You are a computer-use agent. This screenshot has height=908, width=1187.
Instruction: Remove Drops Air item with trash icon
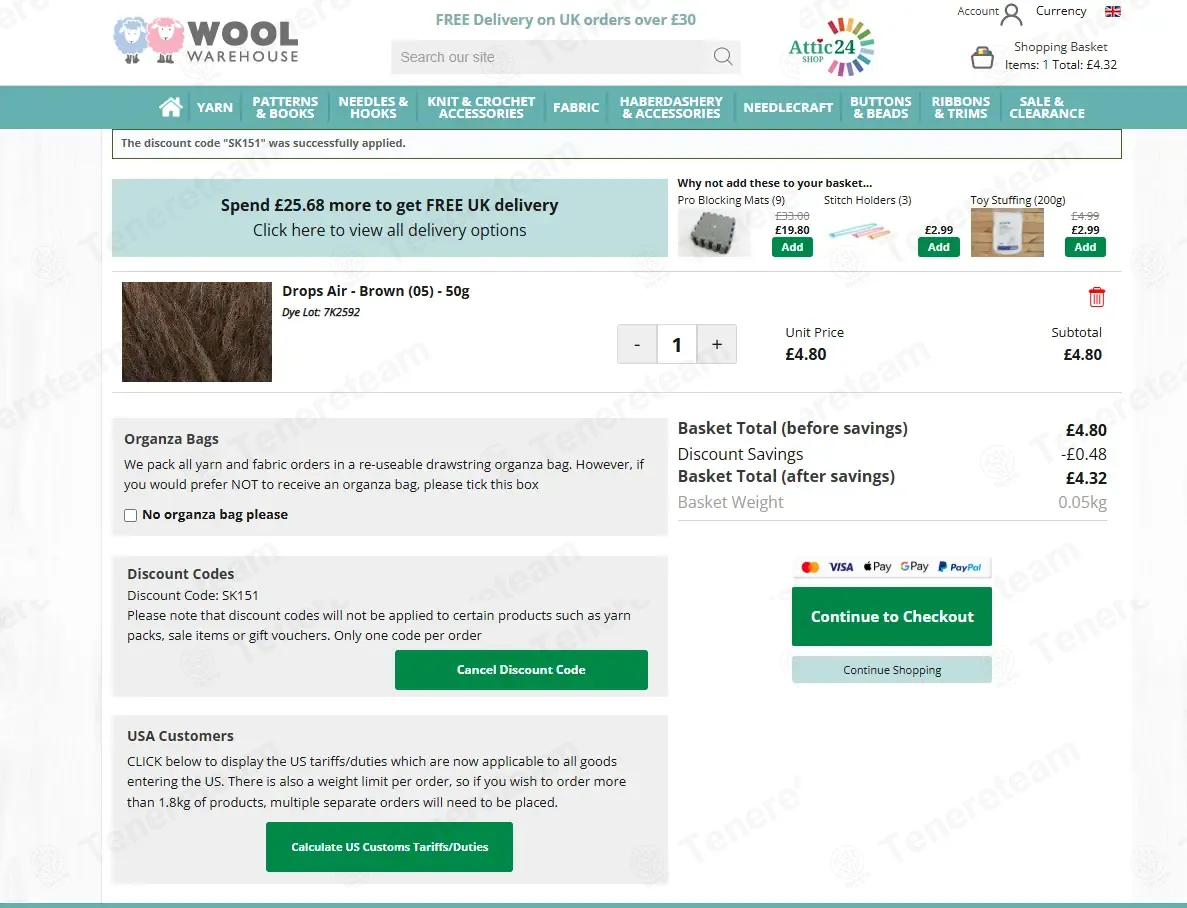click(1096, 297)
